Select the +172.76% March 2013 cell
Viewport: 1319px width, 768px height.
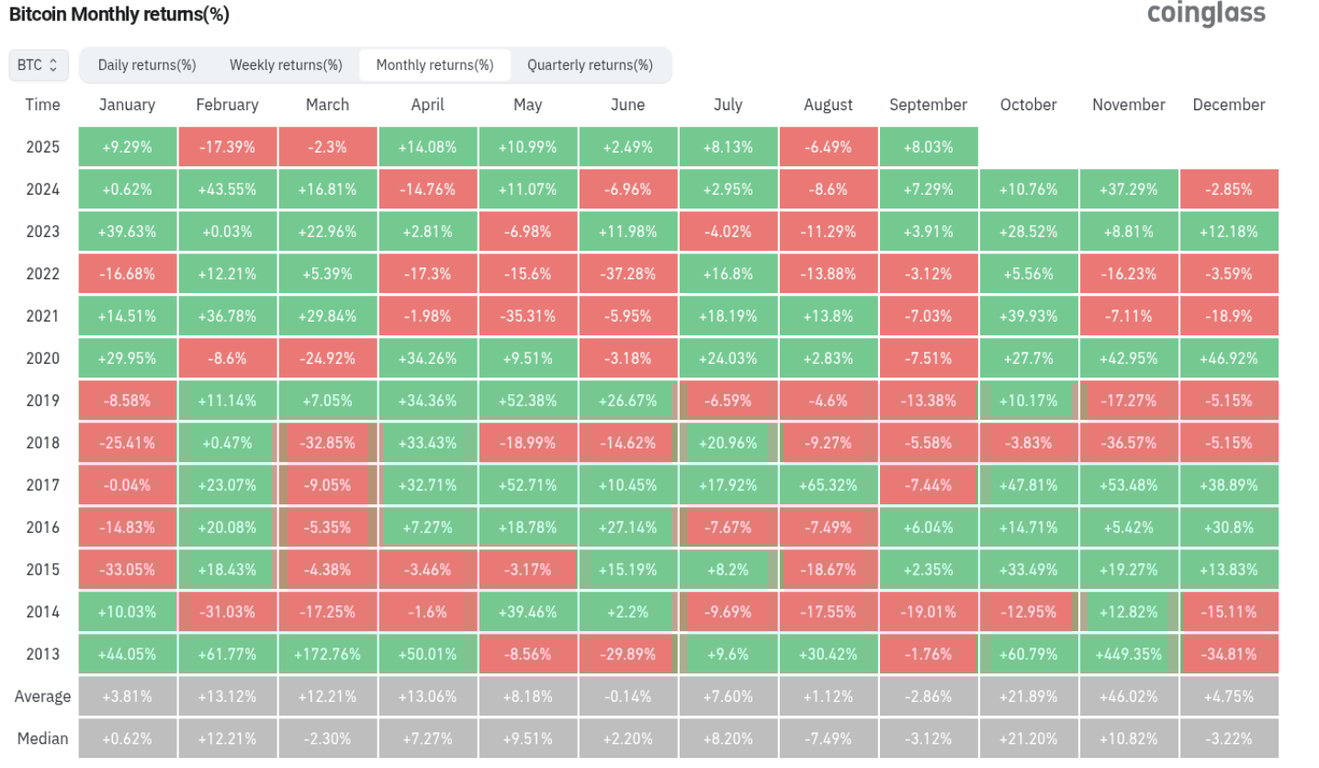tap(327, 654)
